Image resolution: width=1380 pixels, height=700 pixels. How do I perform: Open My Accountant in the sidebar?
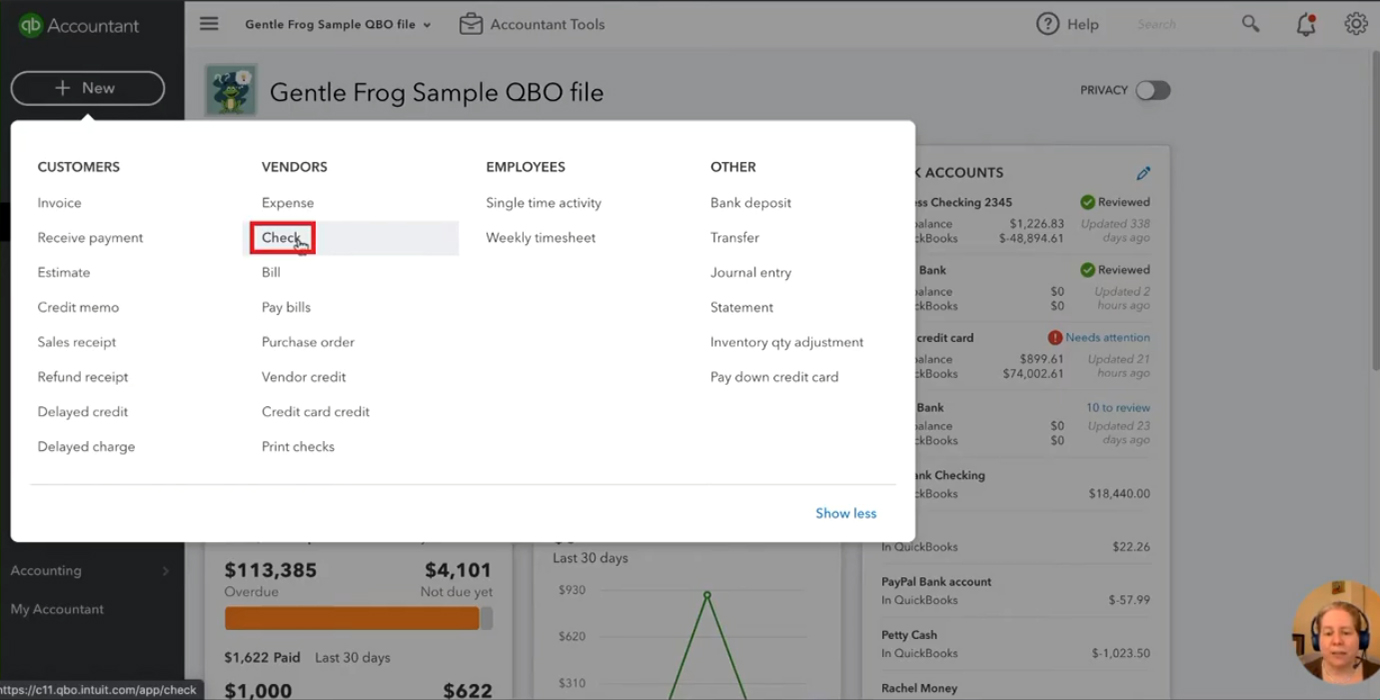click(x=57, y=609)
